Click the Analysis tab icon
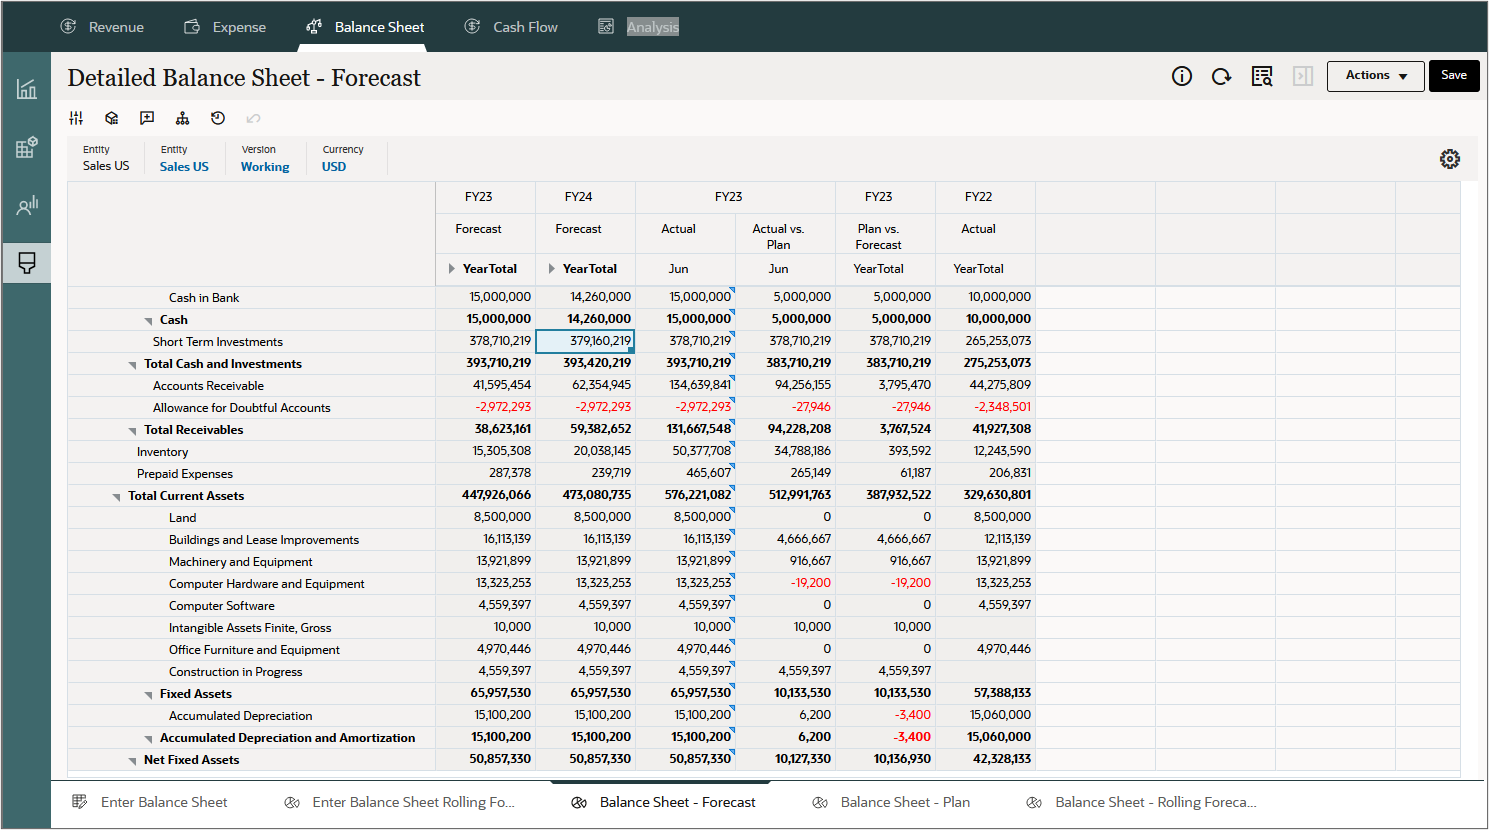Screen dimensions: 1489x830 point(606,26)
